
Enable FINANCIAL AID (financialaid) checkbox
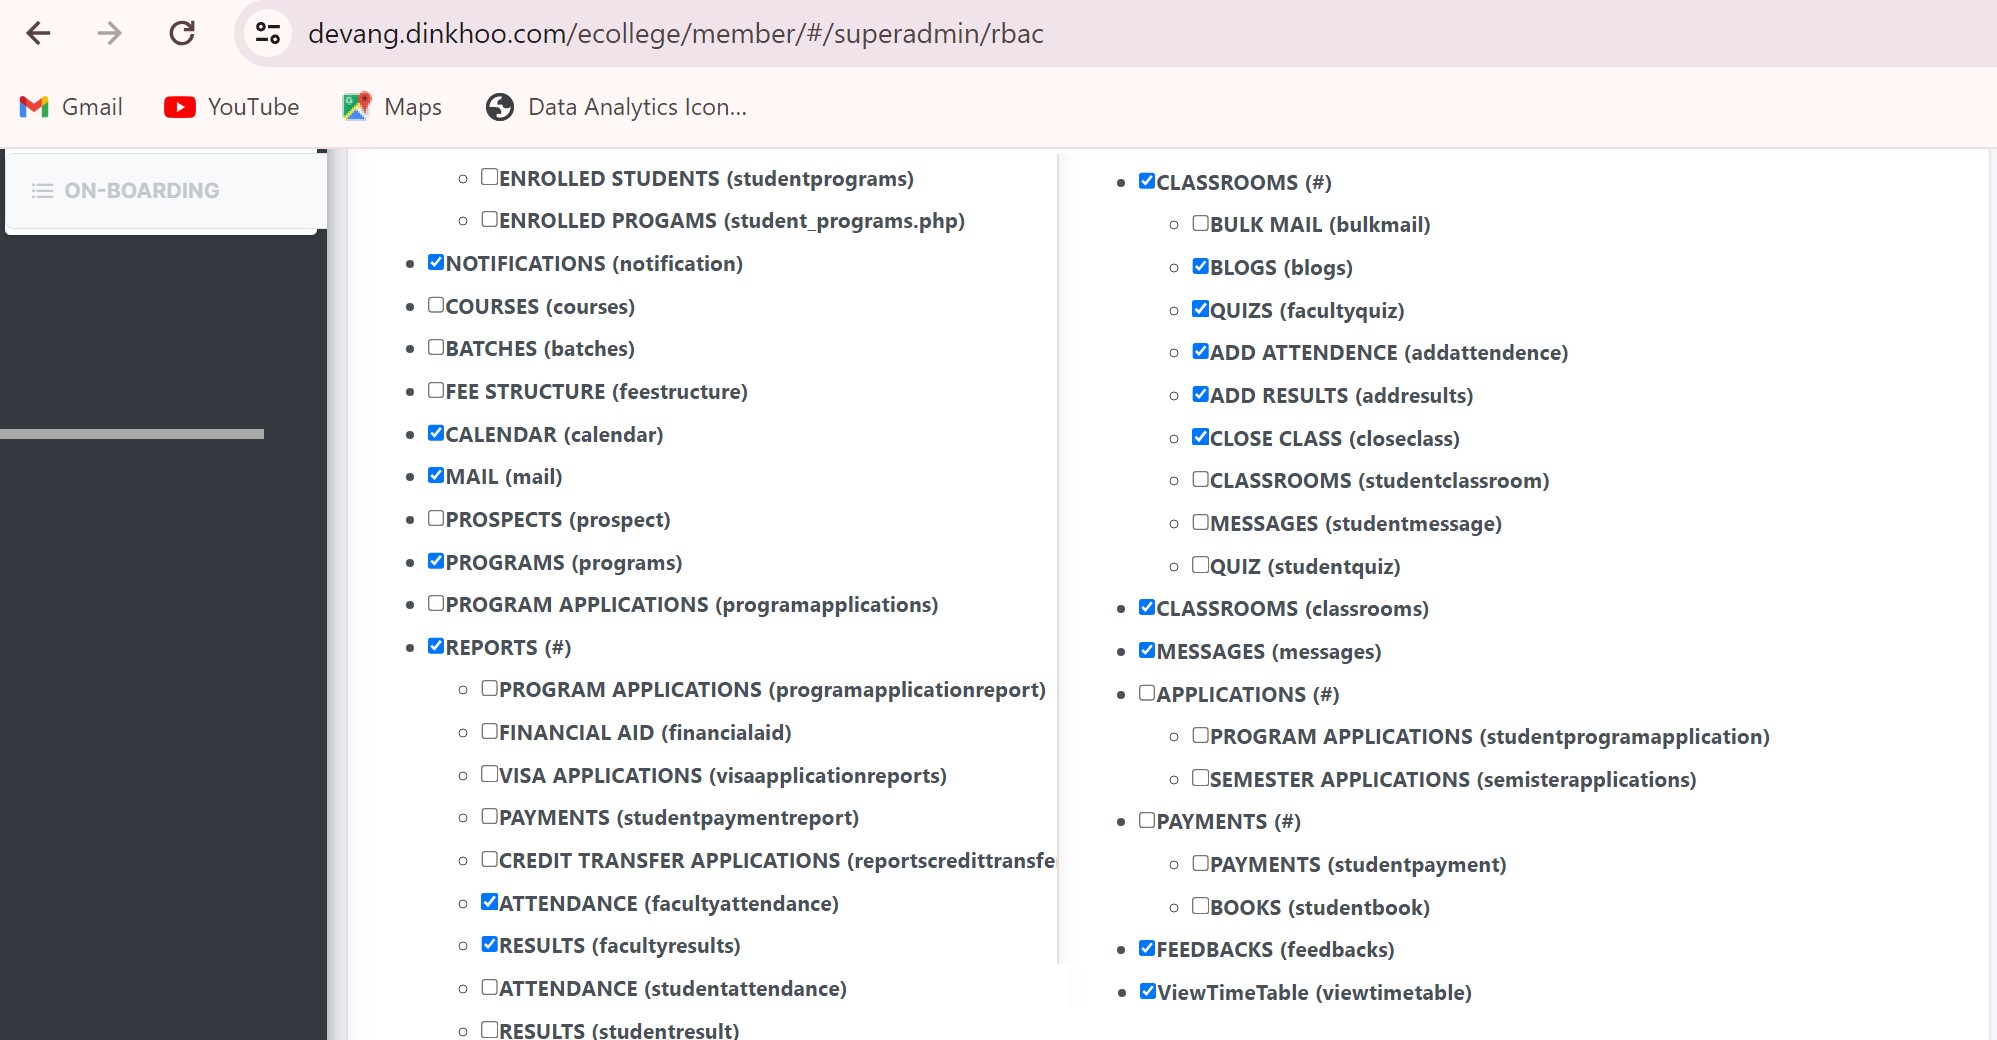point(490,731)
